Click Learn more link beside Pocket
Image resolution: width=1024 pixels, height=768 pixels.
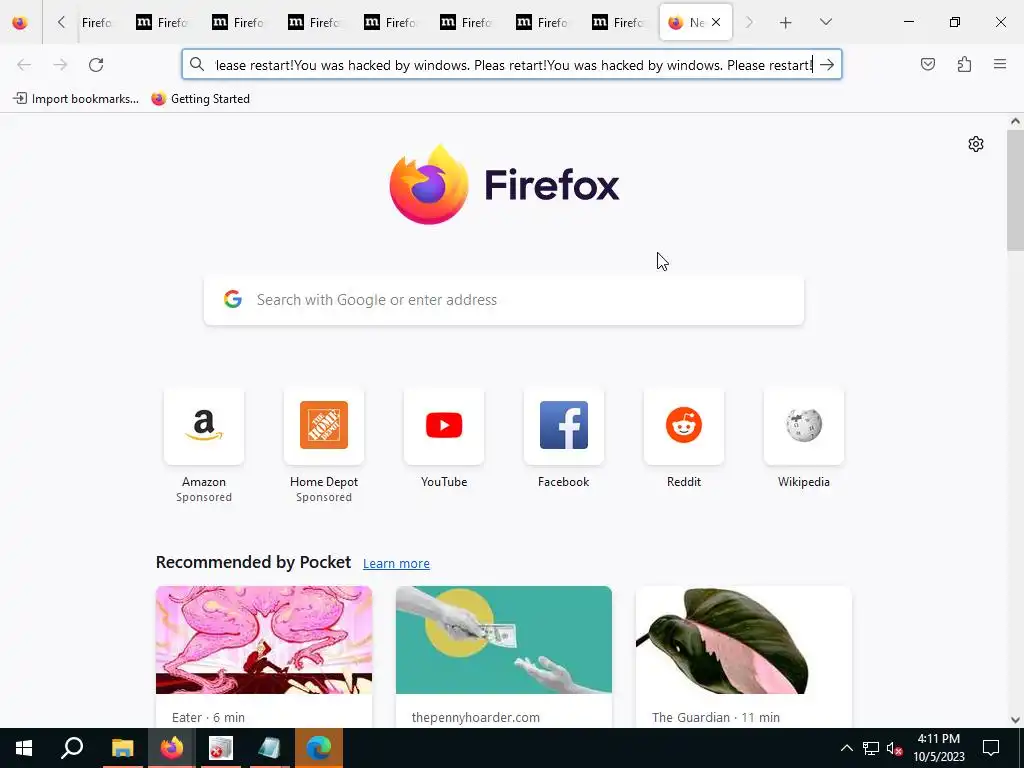click(x=396, y=563)
